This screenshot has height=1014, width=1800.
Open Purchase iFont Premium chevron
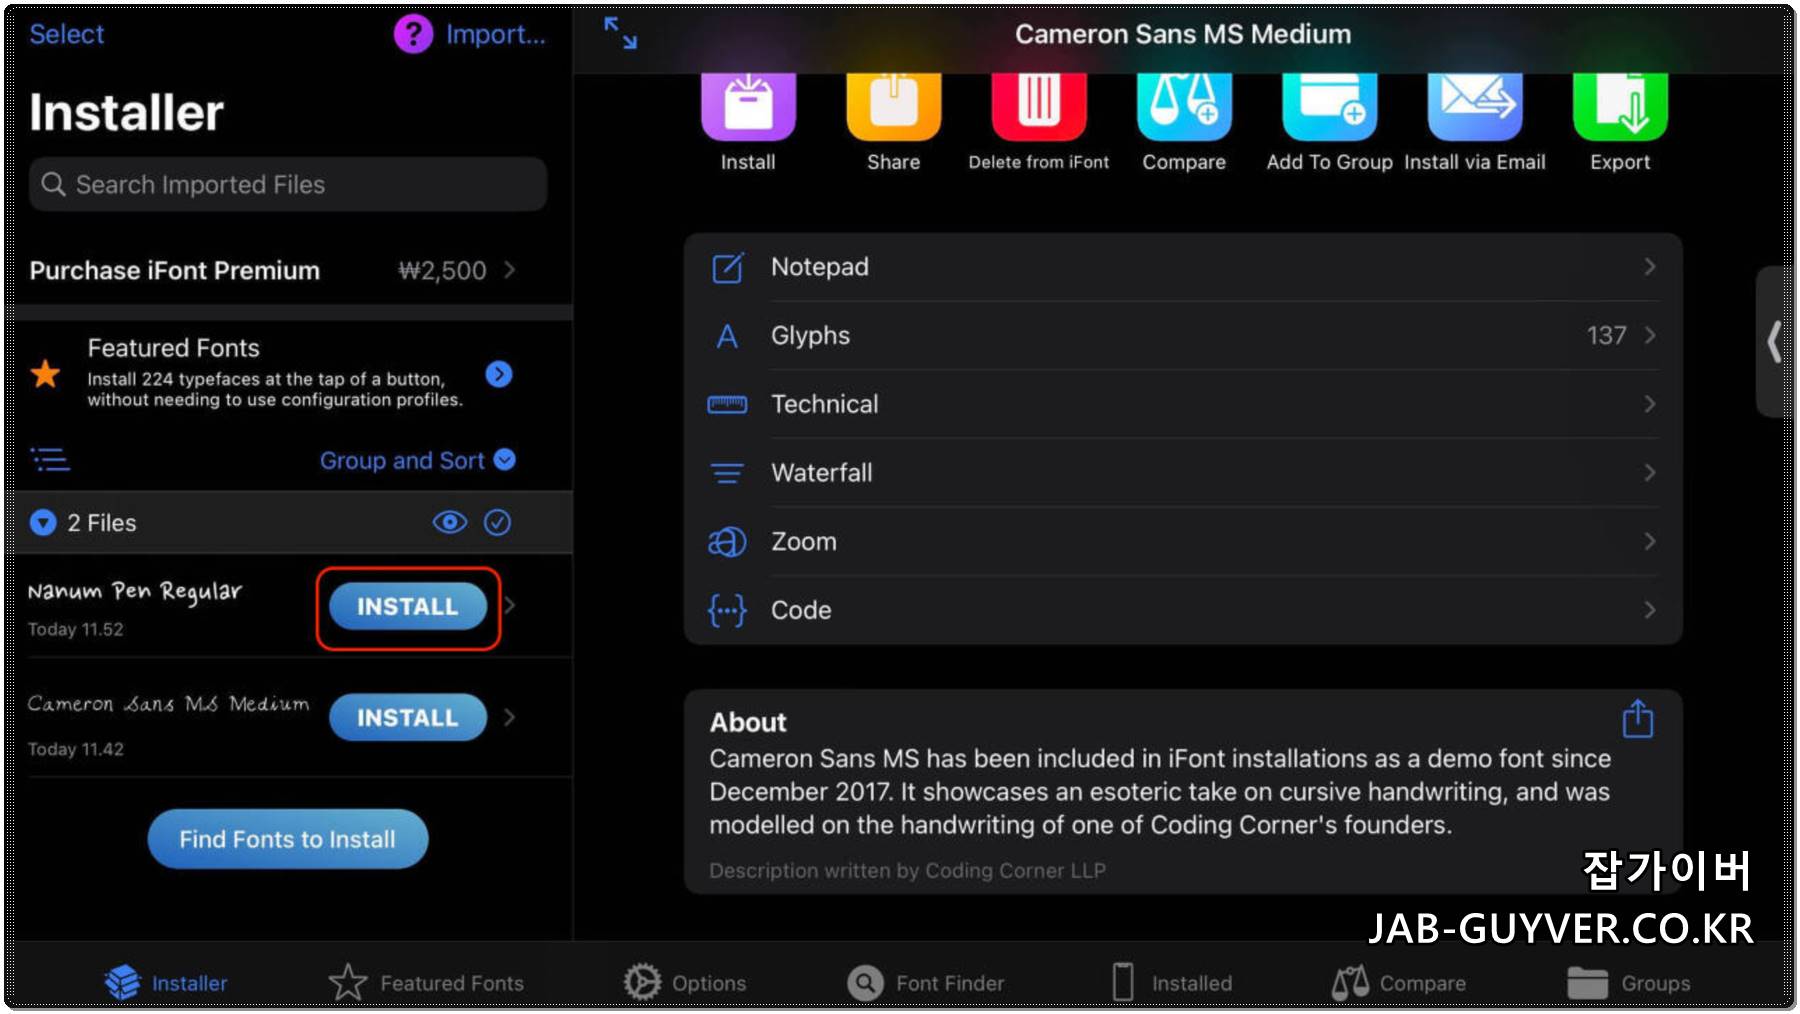coord(510,269)
